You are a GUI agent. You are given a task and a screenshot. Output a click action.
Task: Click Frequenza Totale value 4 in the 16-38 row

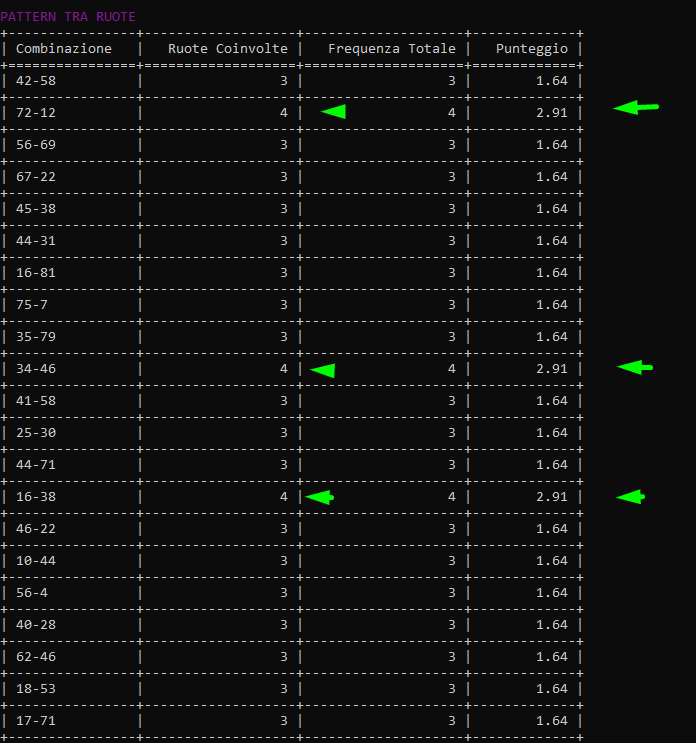coord(452,497)
